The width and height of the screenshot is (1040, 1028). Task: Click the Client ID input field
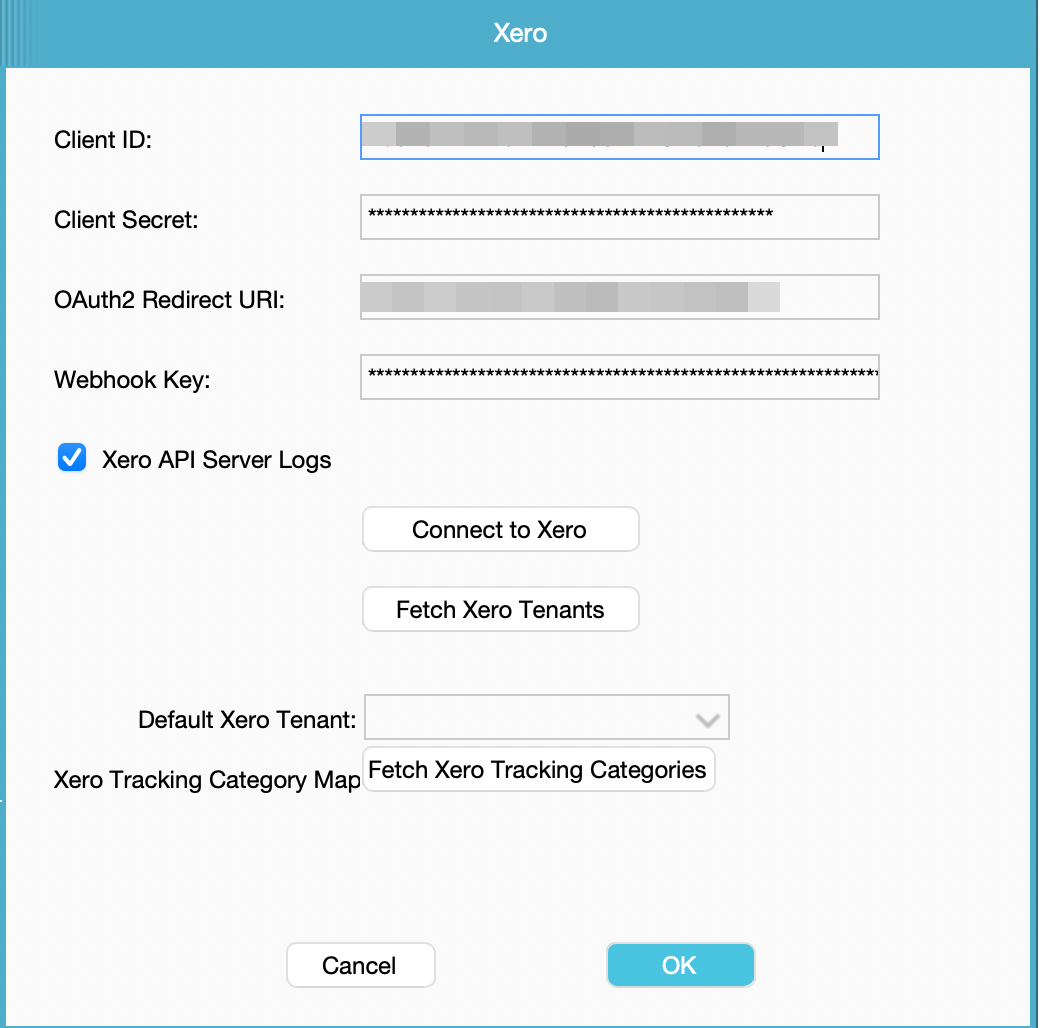coord(619,137)
